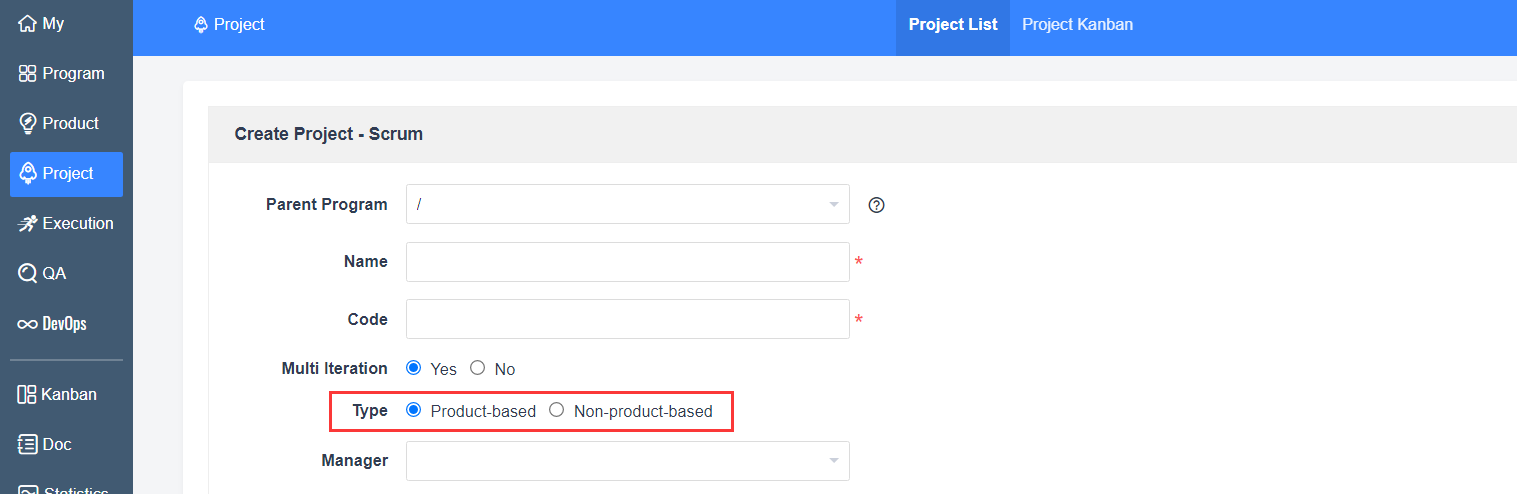The width and height of the screenshot is (1517, 494).
Task: Open the My home sidebar icon
Action: tap(28, 23)
